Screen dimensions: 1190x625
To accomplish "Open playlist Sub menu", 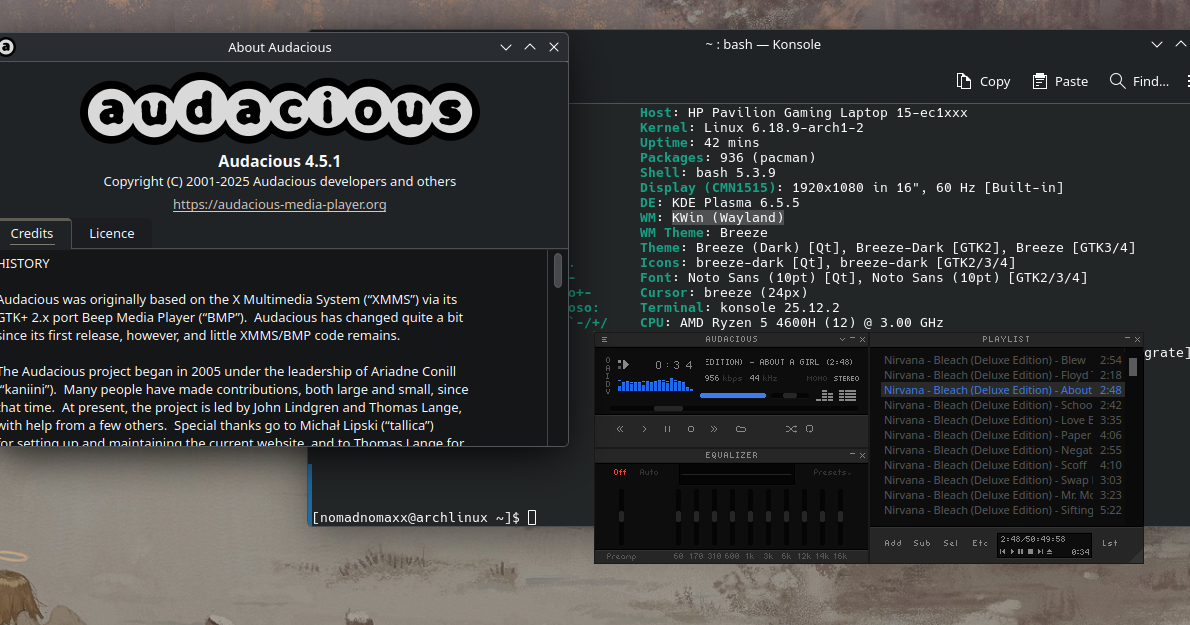I will pyautogui.click(x=922, y=543).
